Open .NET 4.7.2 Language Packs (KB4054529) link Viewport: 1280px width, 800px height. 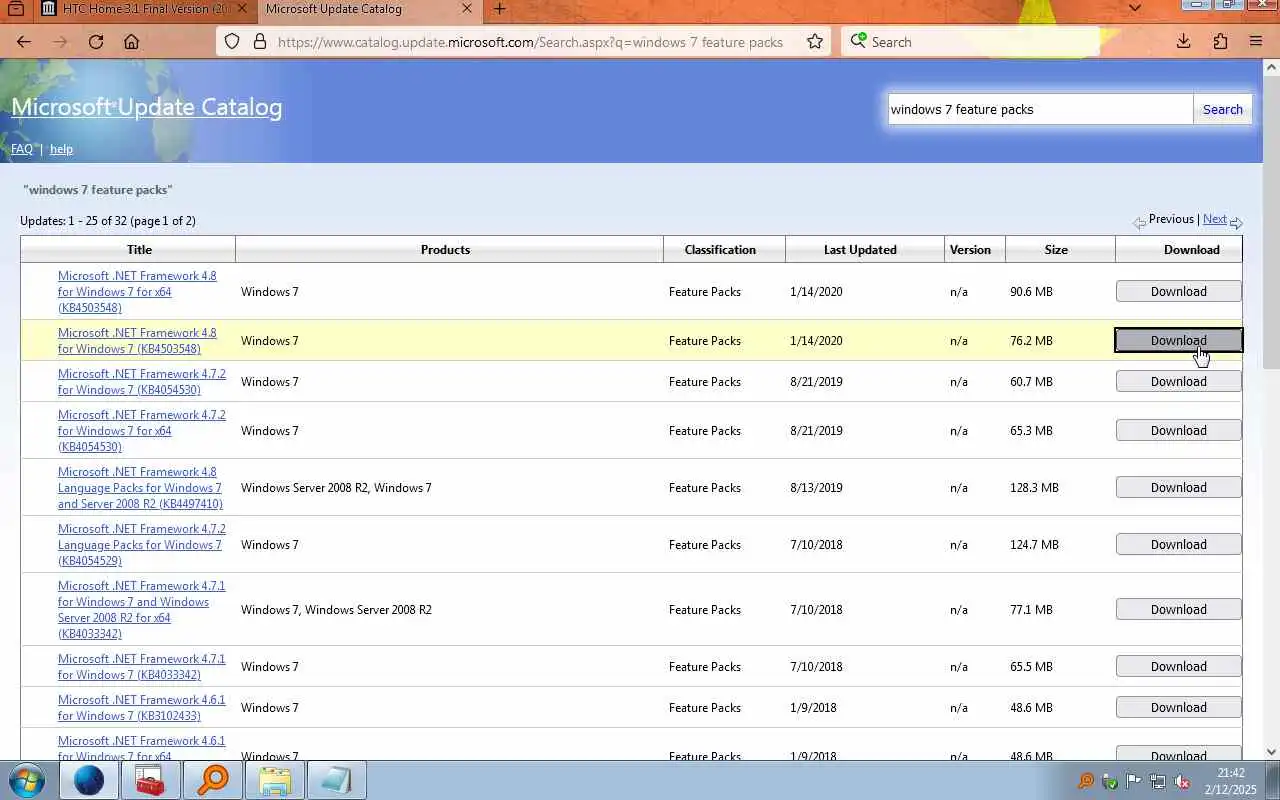pos(142,544)
